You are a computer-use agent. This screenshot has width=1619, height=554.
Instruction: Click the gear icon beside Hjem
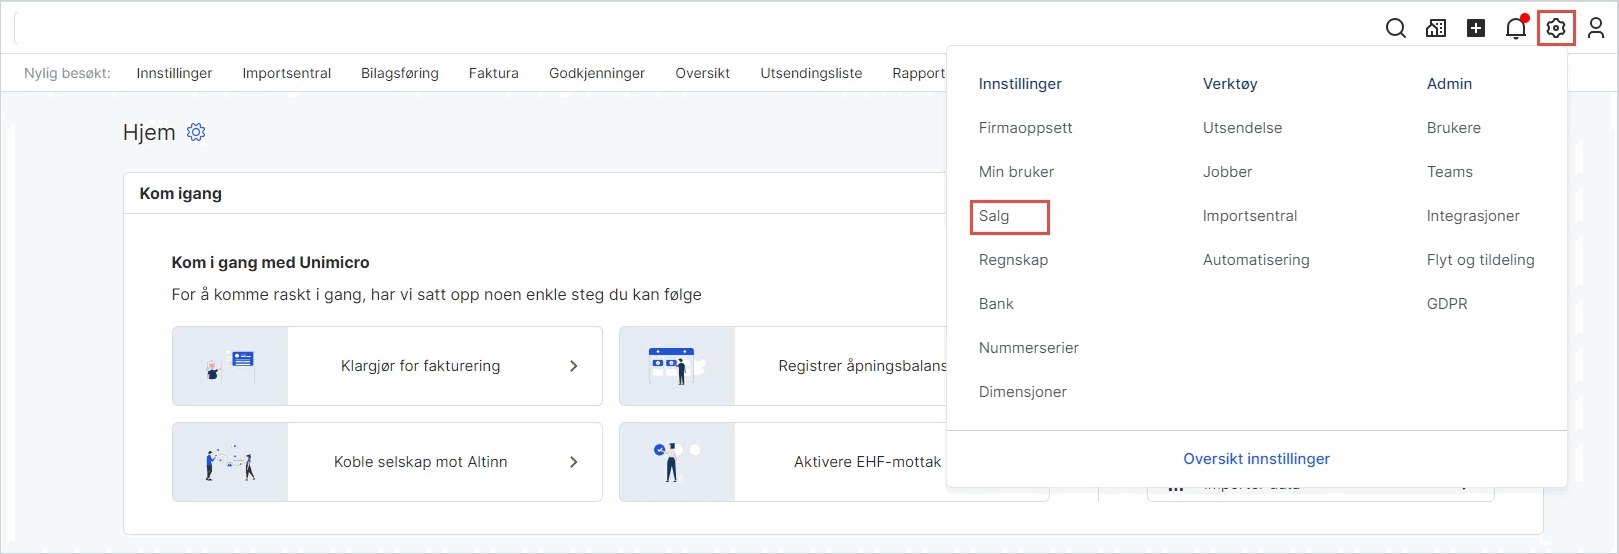[196, 132]
